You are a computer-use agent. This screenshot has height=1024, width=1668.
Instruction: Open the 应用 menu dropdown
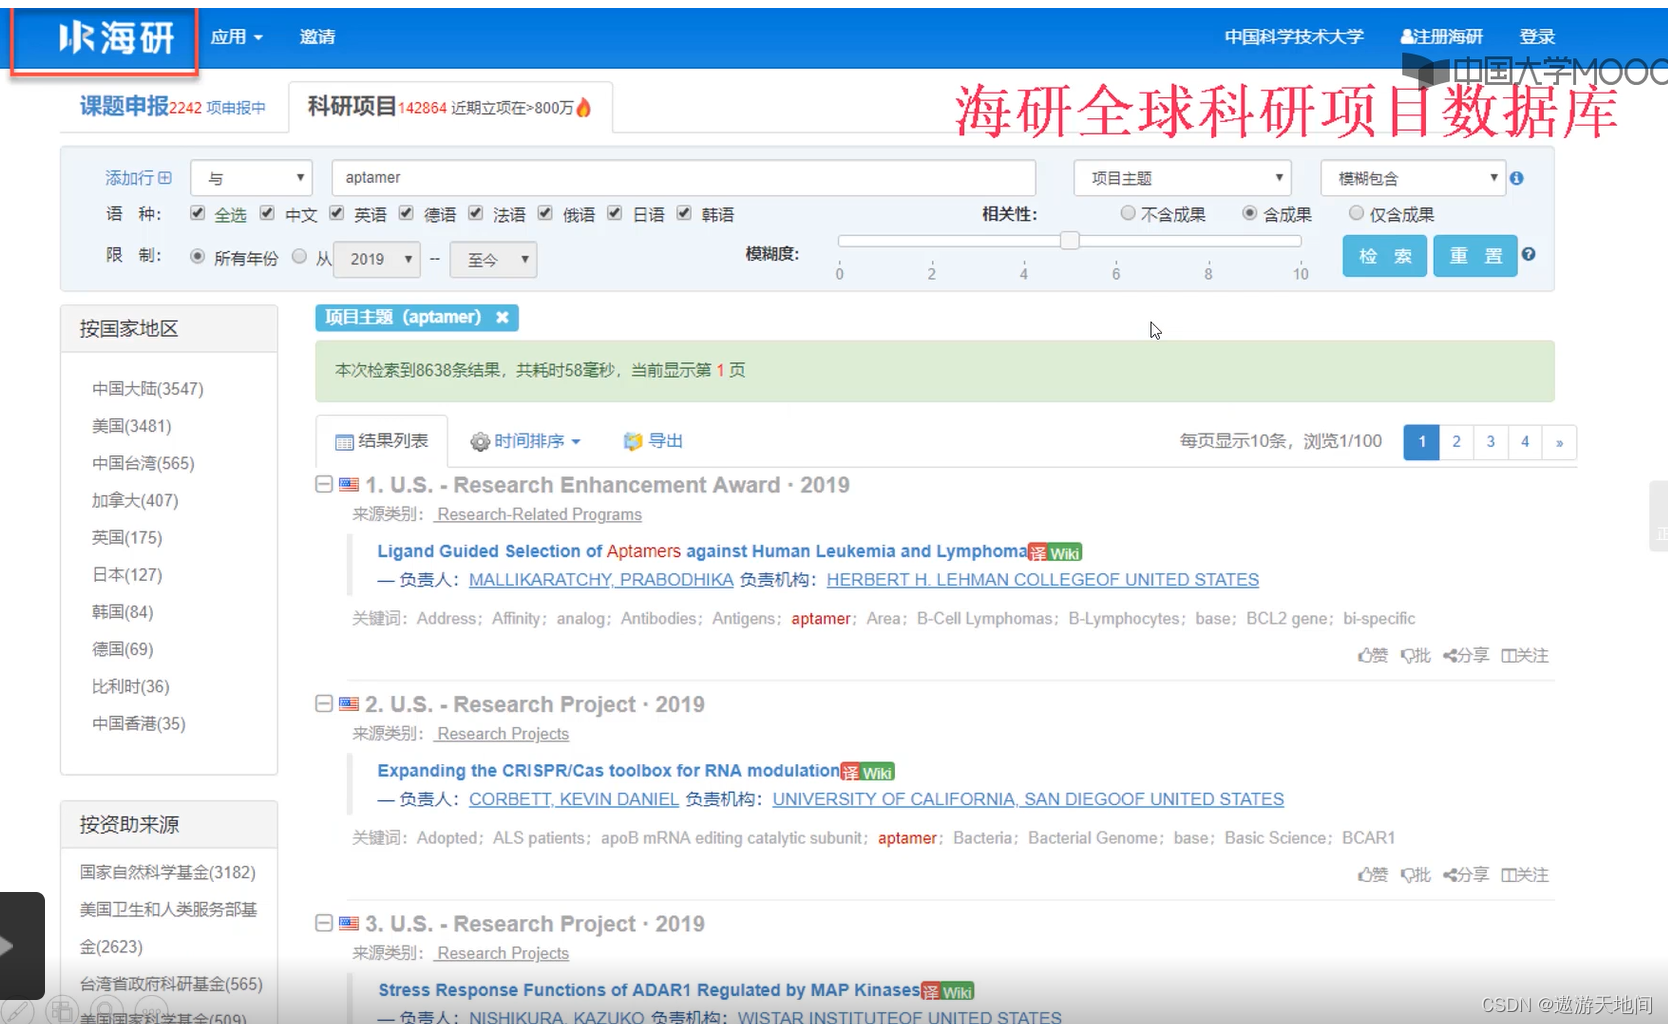tap(237, 37)
